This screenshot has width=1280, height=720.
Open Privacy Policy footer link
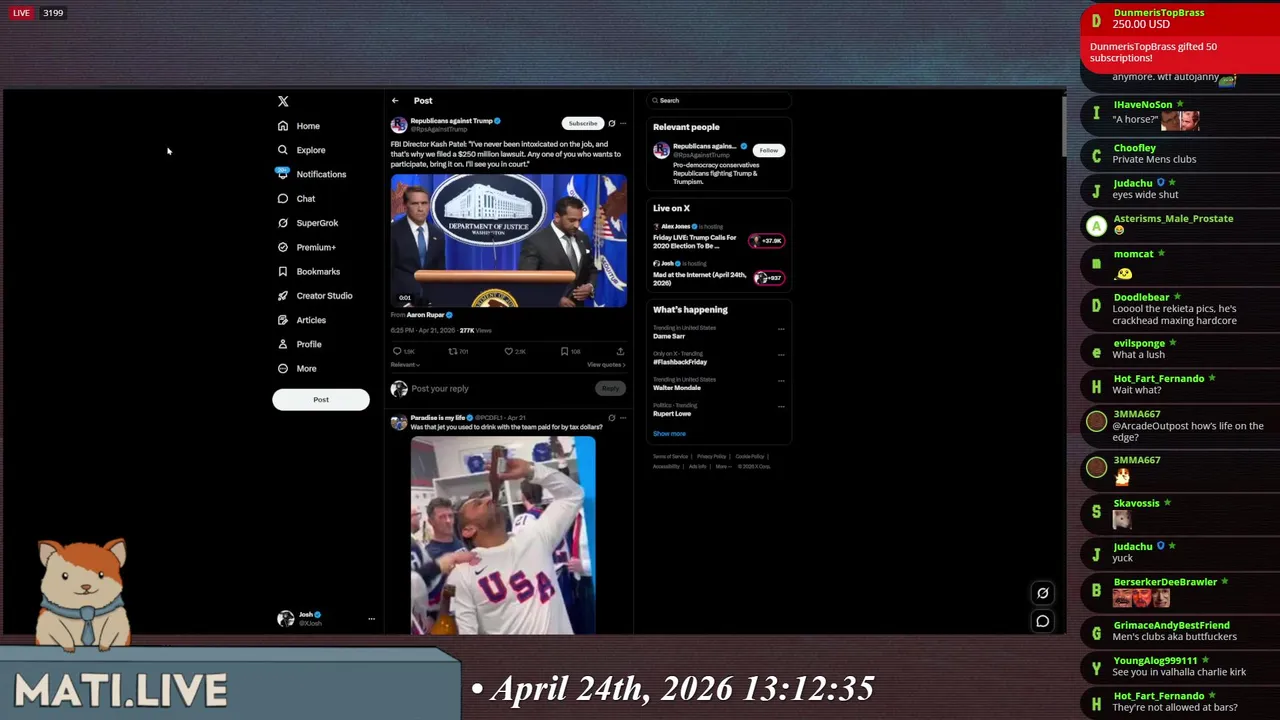point(712,456)
